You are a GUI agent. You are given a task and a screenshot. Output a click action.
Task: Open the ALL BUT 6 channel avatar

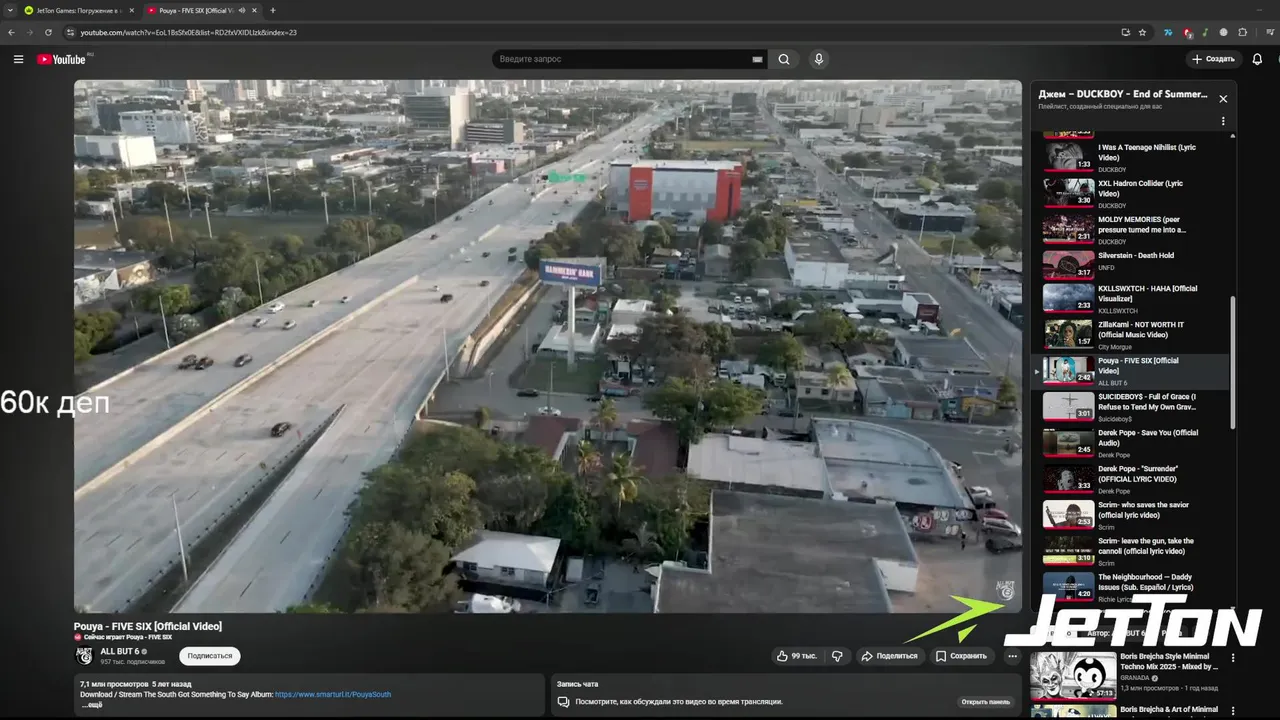pos(84,656)
